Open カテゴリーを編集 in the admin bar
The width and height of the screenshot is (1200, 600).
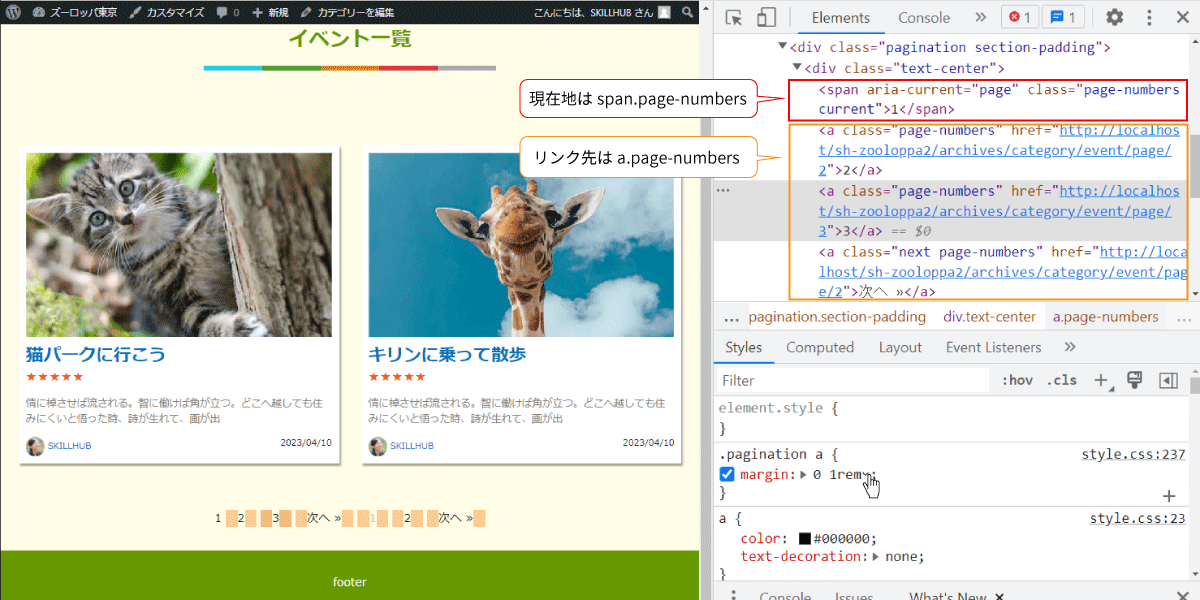[x=347, y=12]
